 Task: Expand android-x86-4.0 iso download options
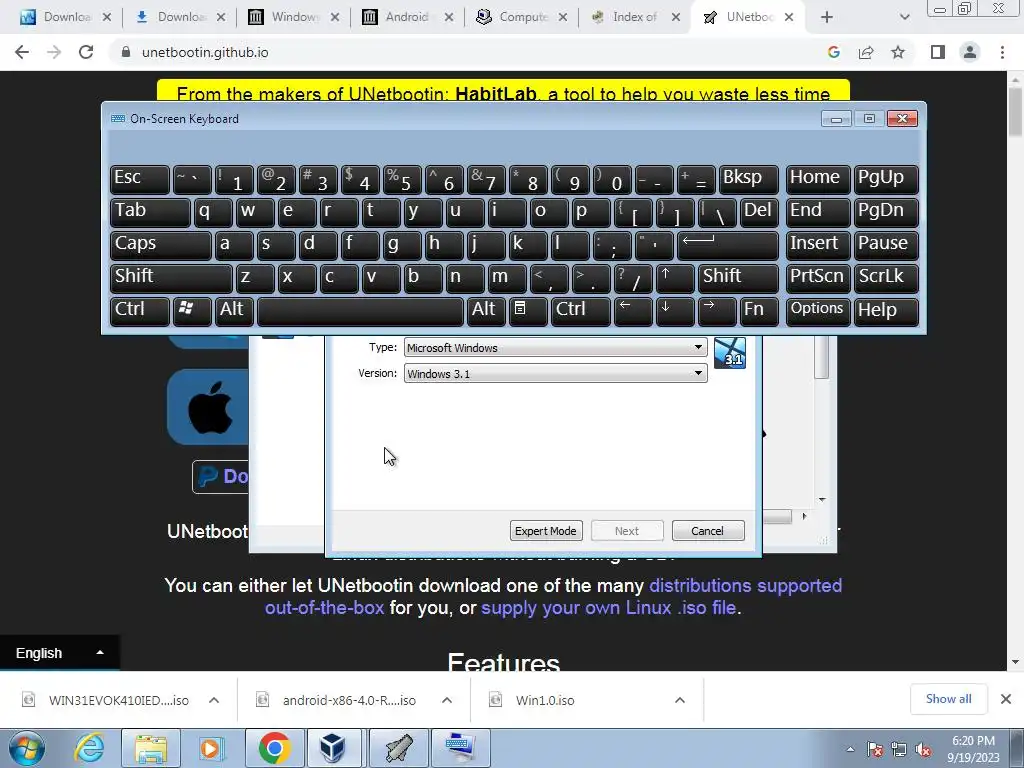coord(447,700)
